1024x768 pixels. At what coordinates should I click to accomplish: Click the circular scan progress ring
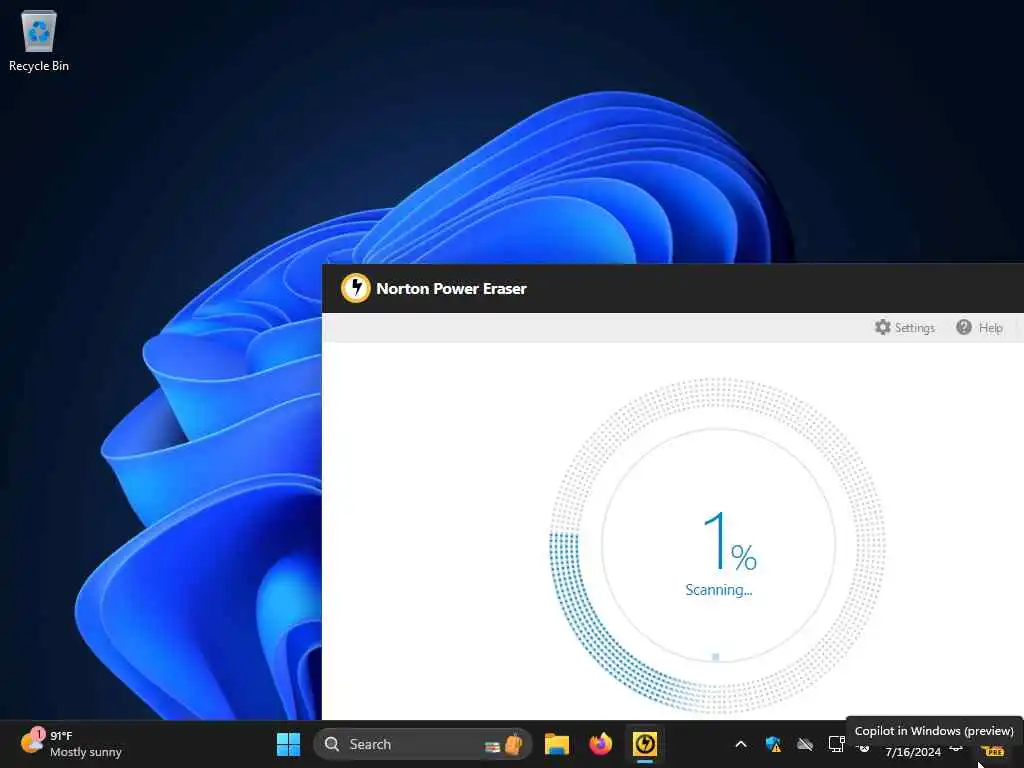click(717, 545)
